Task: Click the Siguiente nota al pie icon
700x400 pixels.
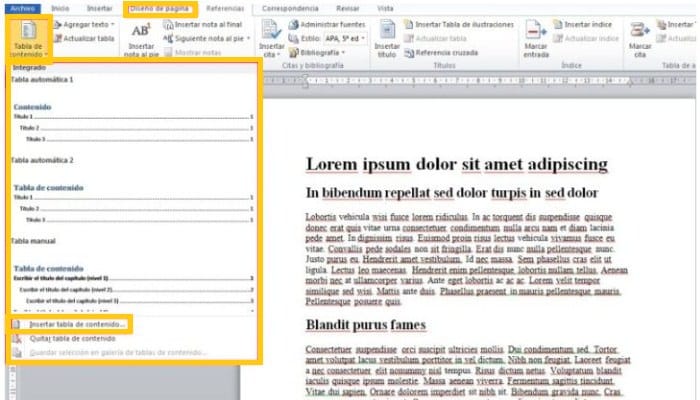Action: pos(168,39)
